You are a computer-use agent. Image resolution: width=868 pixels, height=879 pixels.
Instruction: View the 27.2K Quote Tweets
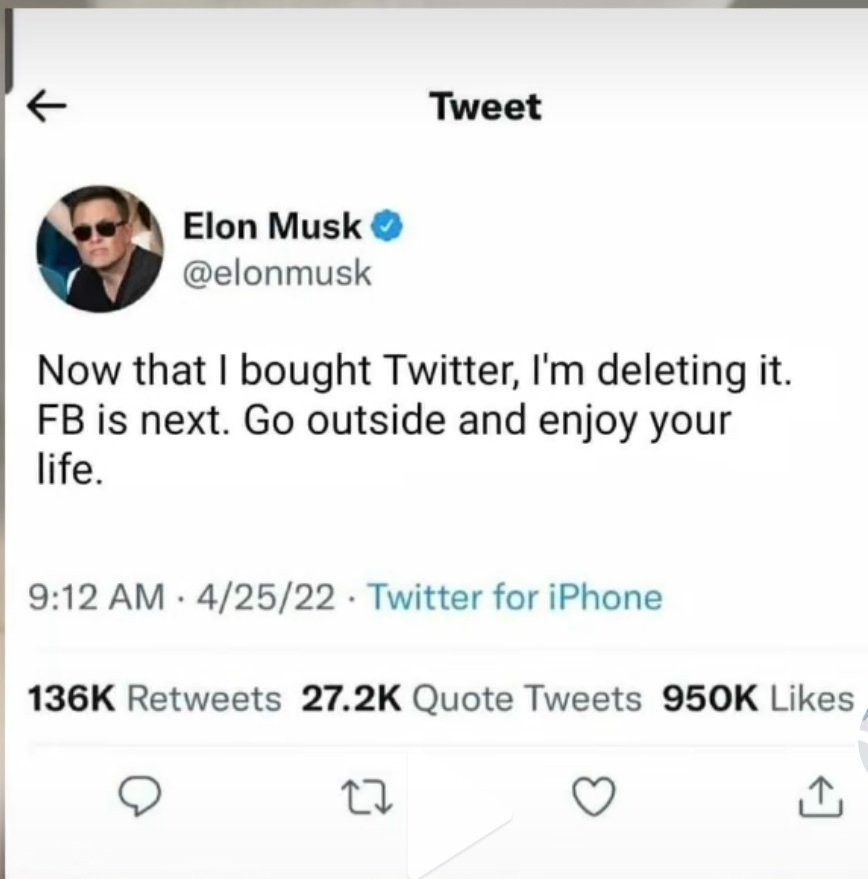[471, 698]
